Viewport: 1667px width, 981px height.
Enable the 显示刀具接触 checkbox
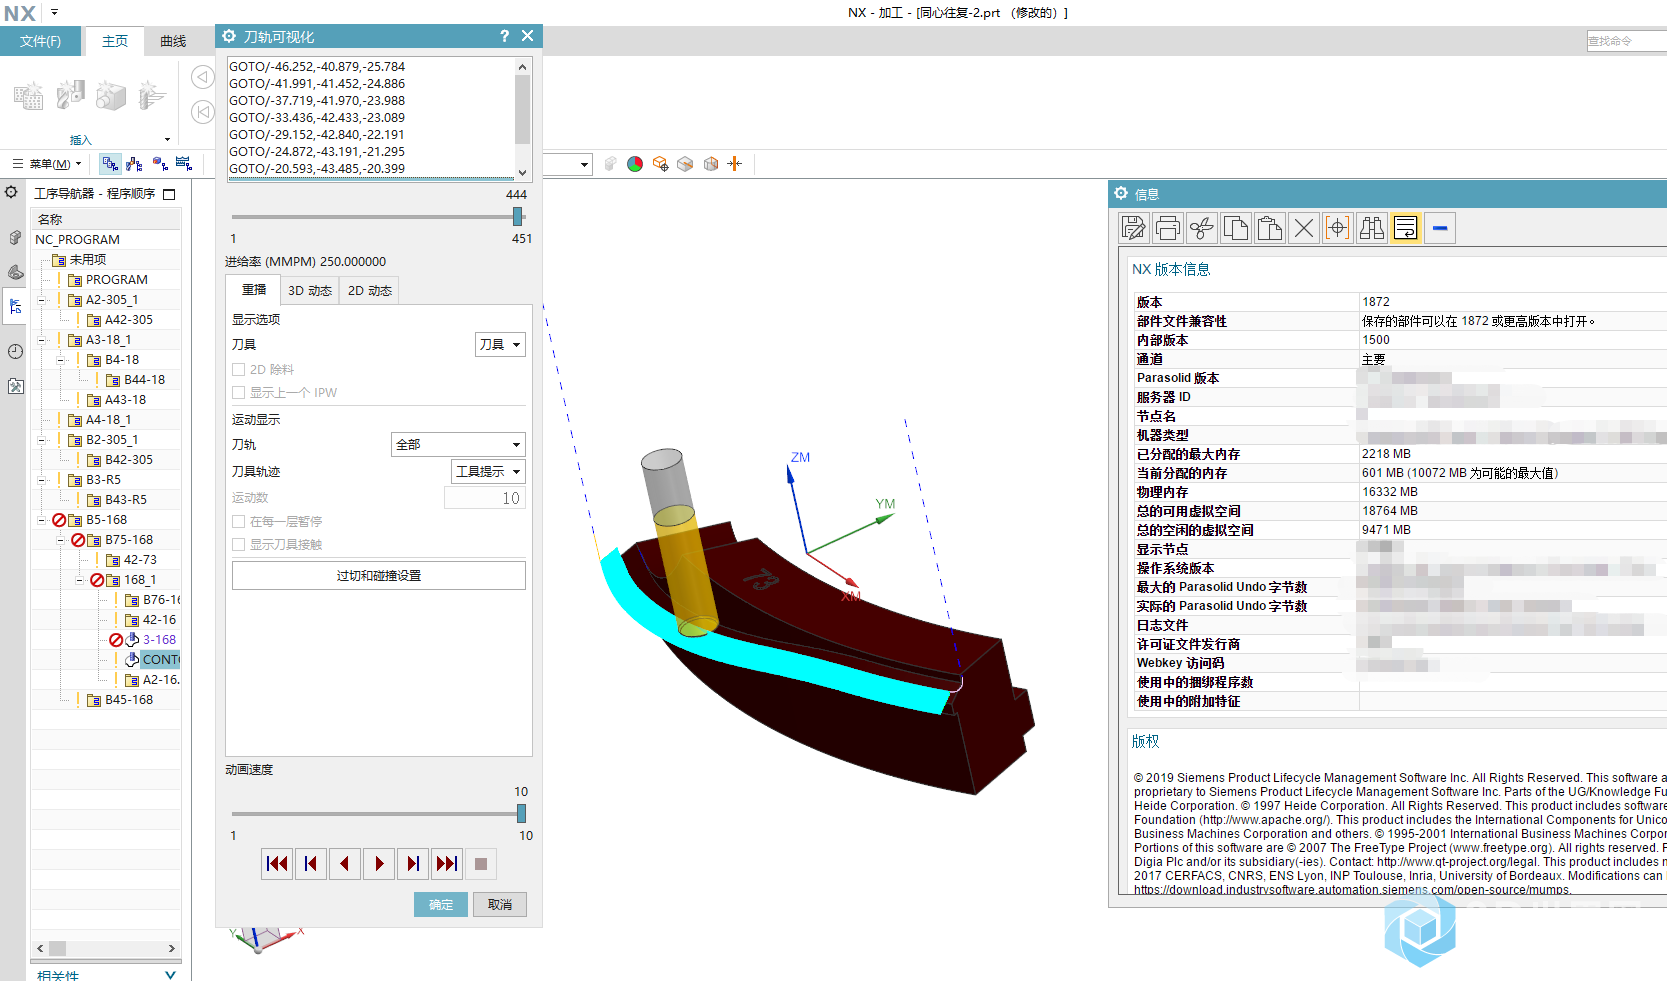coord(239,545)
